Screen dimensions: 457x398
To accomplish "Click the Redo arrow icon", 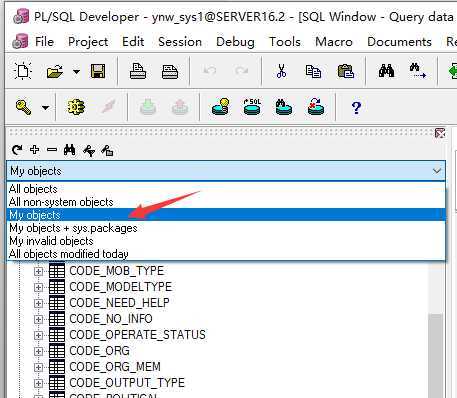I will (x=241, y=71).
